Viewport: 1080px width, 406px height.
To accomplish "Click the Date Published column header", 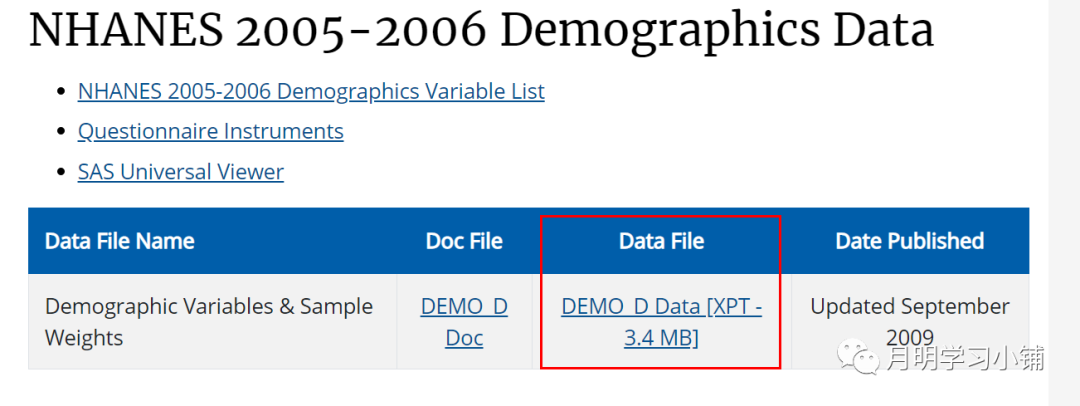I will (x=909, y=241).
